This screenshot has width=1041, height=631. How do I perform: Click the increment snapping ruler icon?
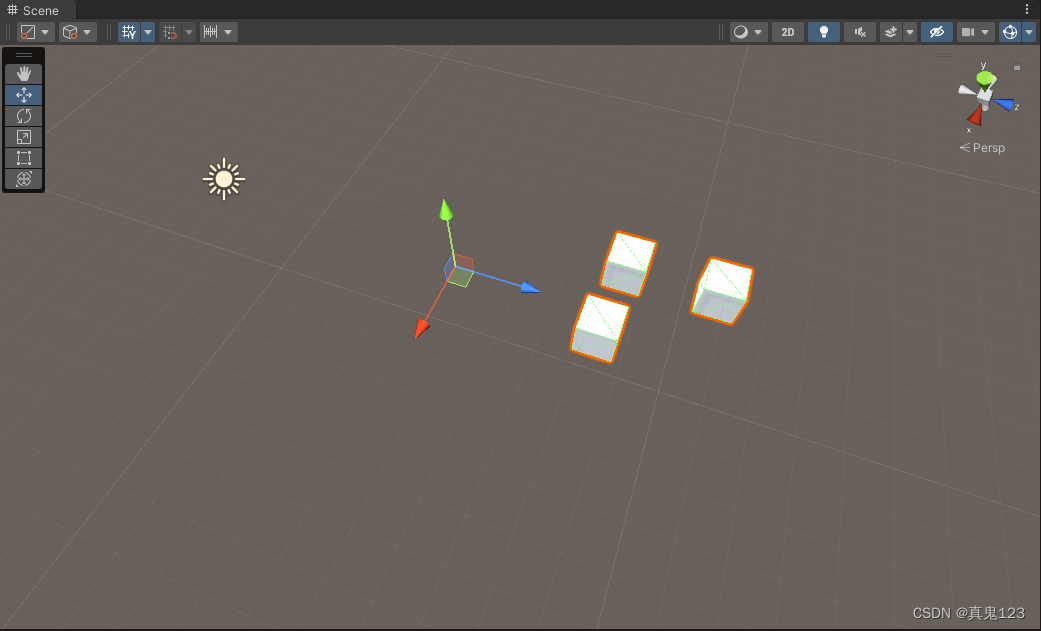pos(210,32)
